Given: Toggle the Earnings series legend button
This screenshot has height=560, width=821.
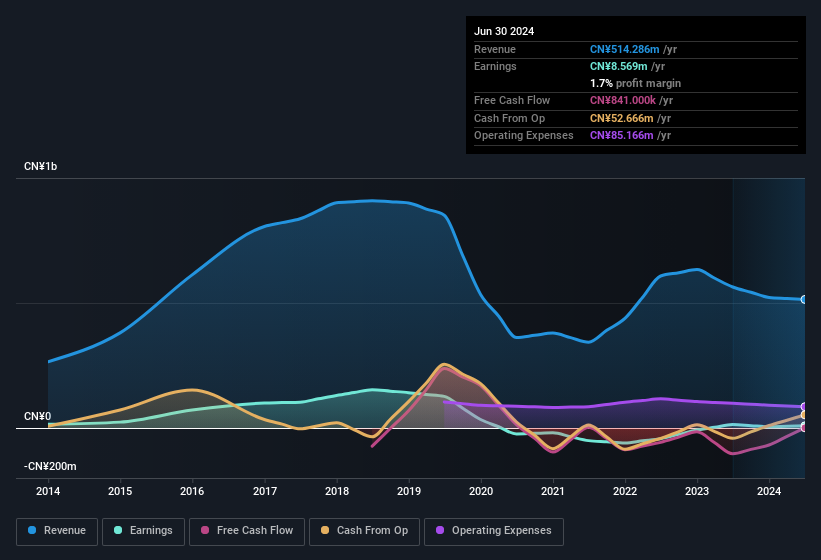Looking at the screenshot, I should [x=143, y=531].
